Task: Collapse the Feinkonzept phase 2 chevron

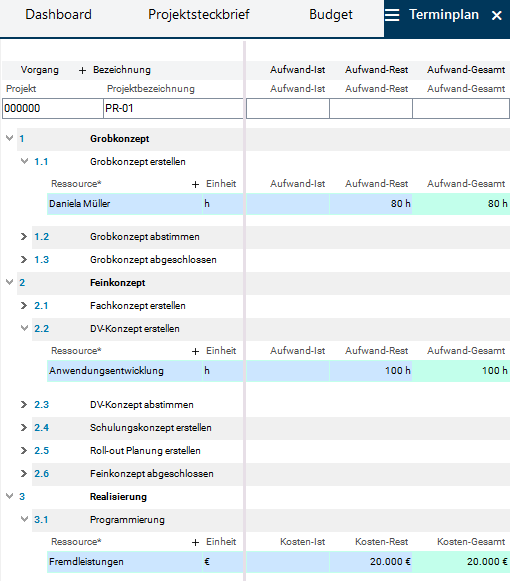Action: tap(10, 282)
